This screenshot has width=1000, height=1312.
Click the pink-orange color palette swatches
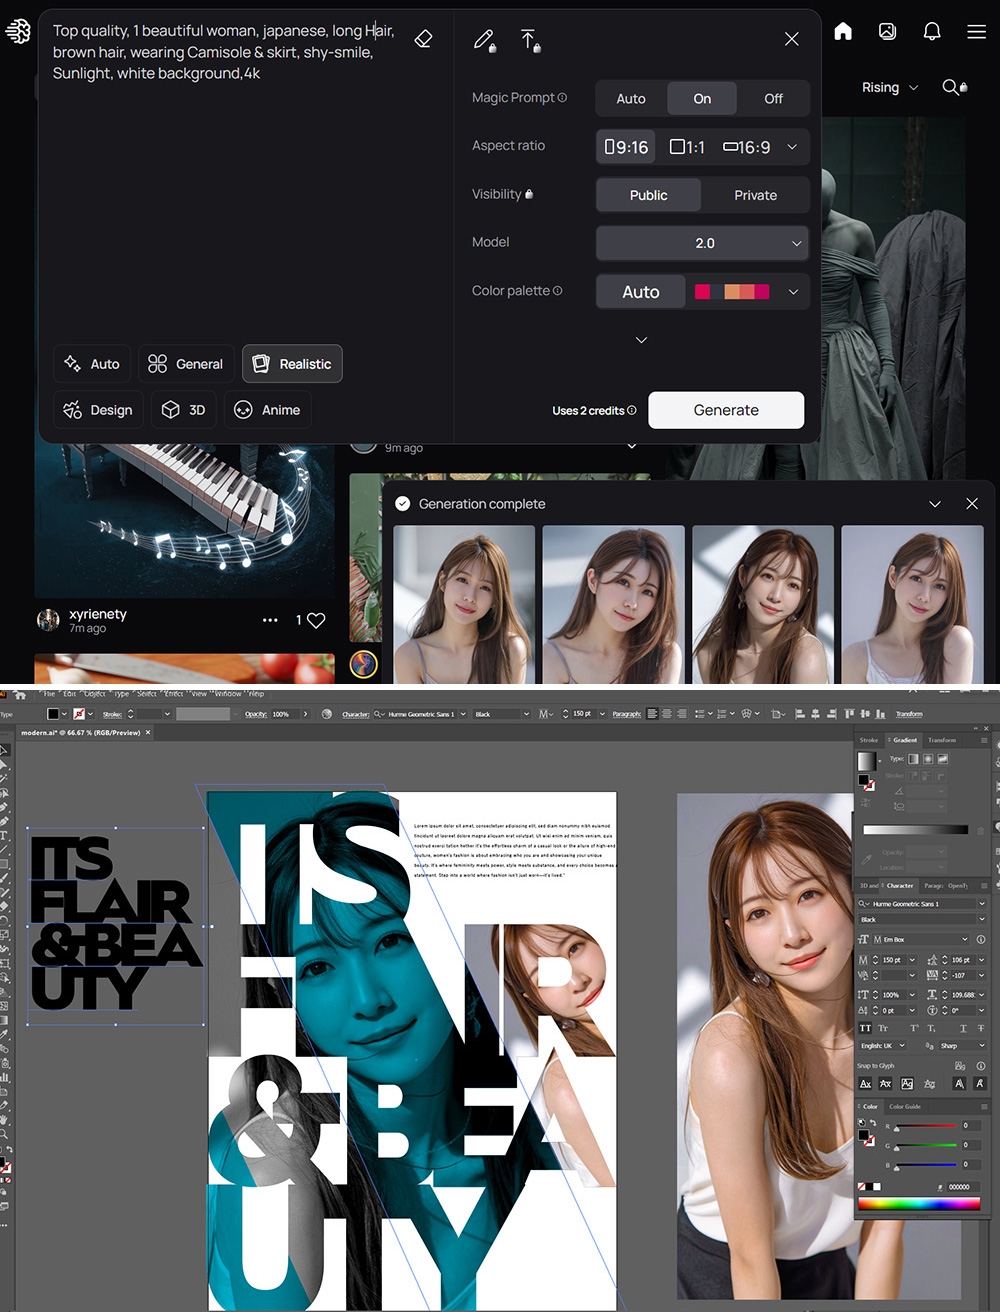[732, 292]
